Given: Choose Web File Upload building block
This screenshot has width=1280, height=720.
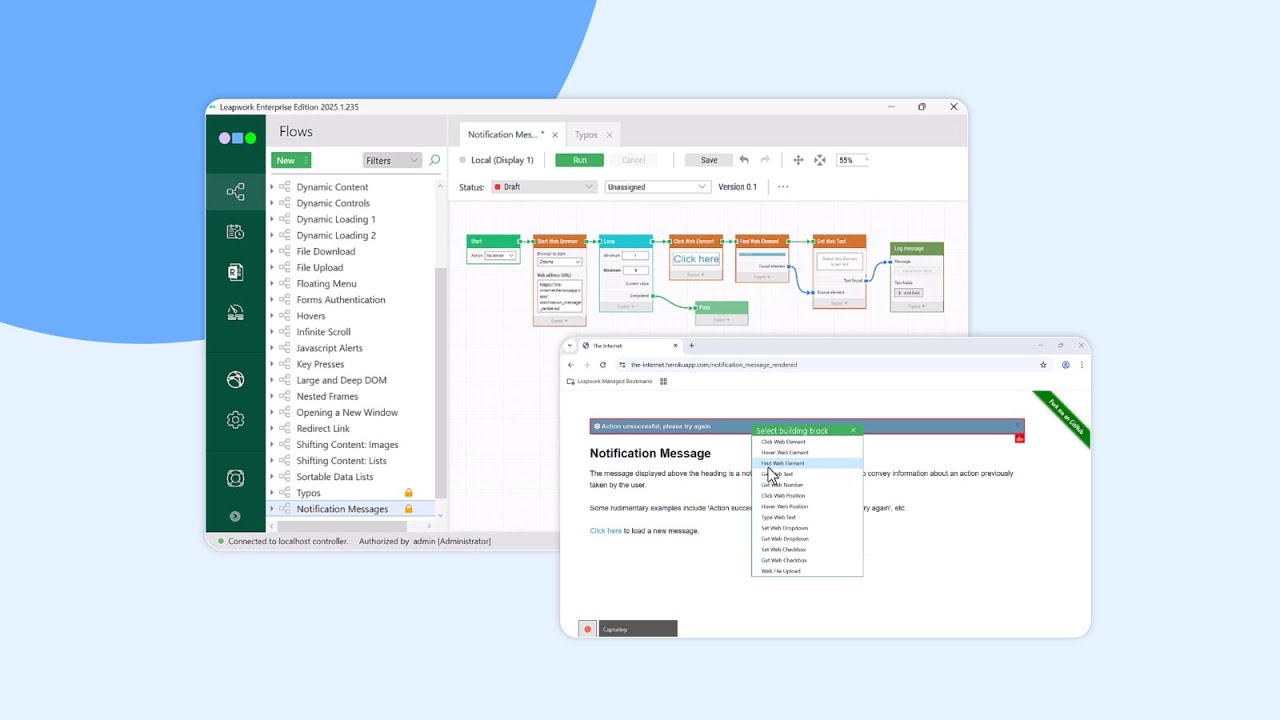Looking at the screenshot, I should point(807,571).
